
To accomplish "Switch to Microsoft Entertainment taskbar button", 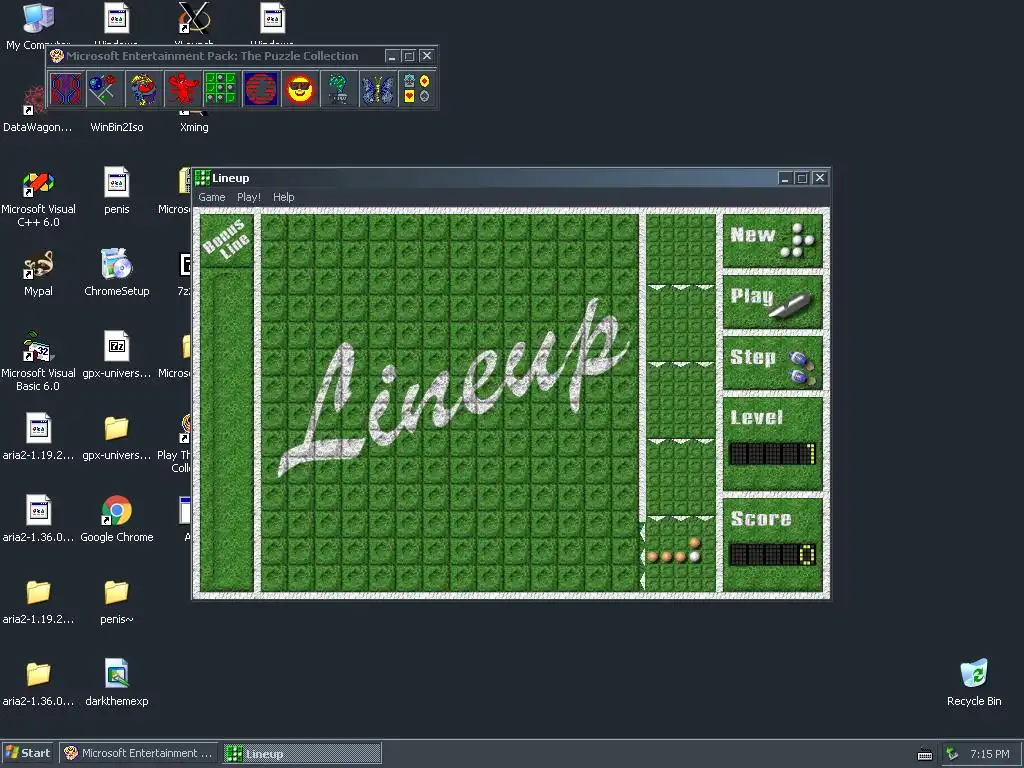I will pos(138,753).
